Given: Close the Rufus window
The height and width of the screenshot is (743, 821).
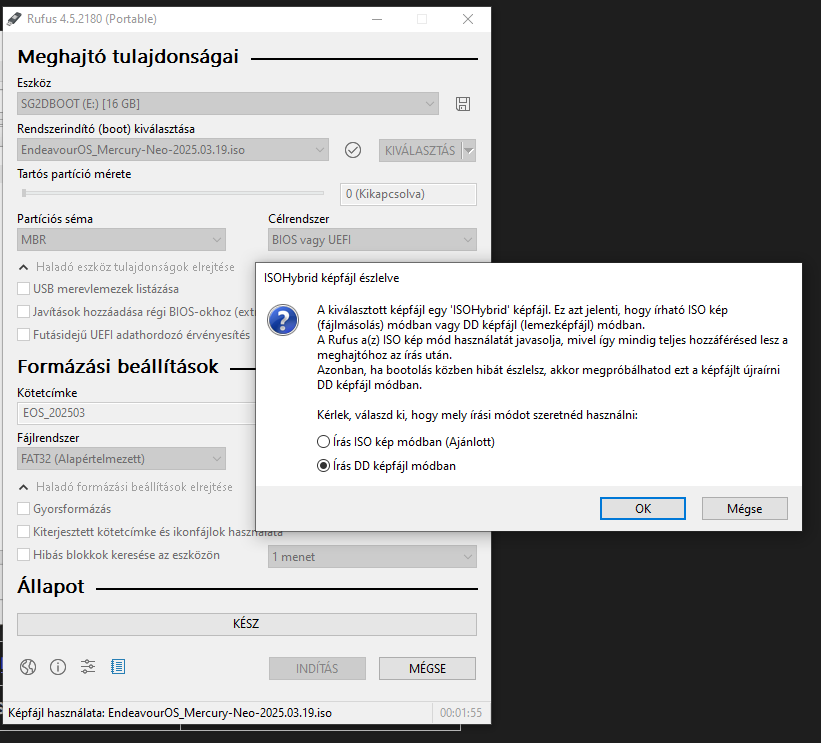Looking at the screenshot, I should [468, 19].
